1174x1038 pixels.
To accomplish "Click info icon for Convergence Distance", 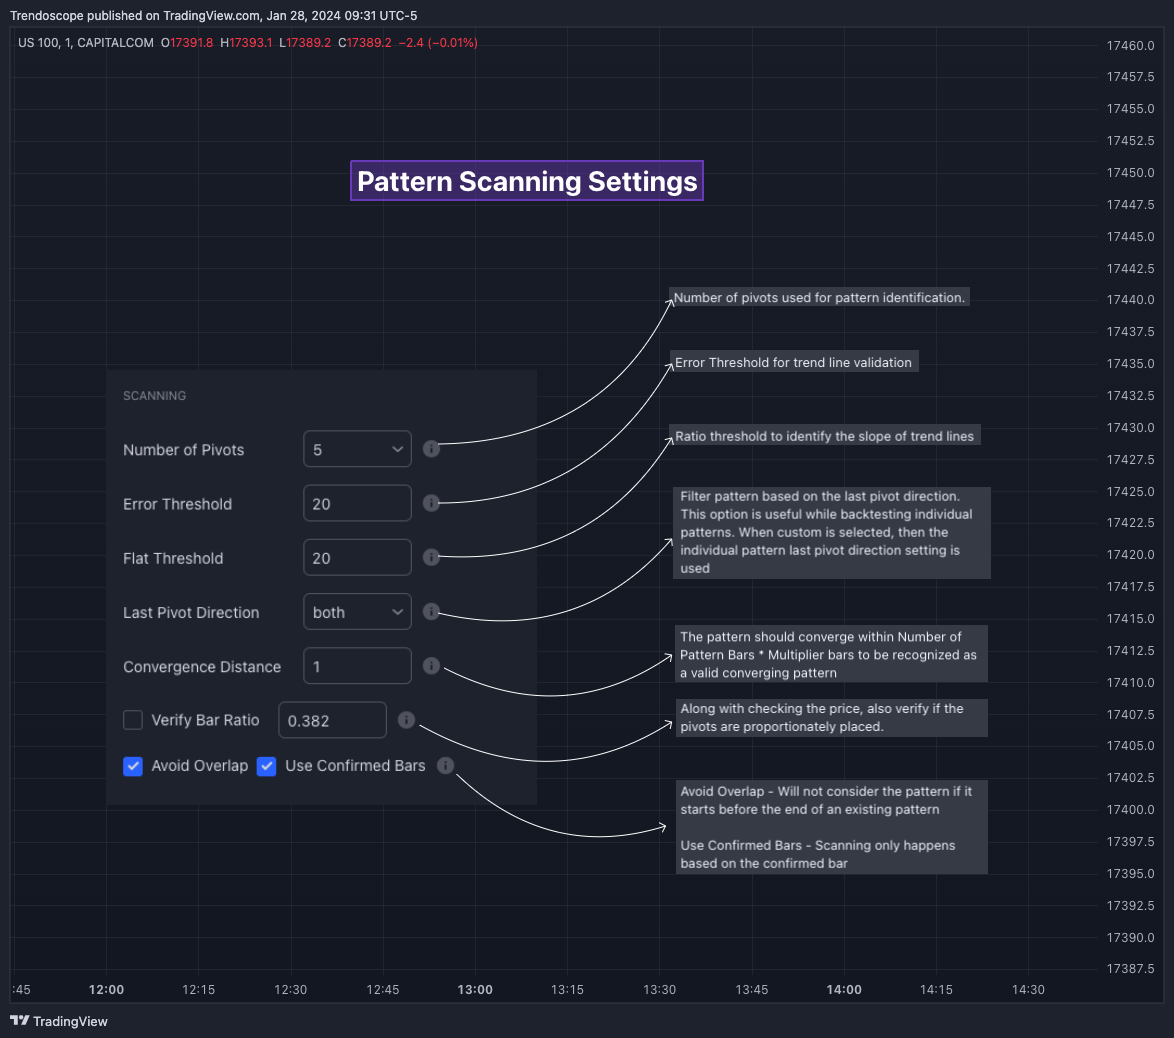I will pyautogui.click(x=431, y=665).
